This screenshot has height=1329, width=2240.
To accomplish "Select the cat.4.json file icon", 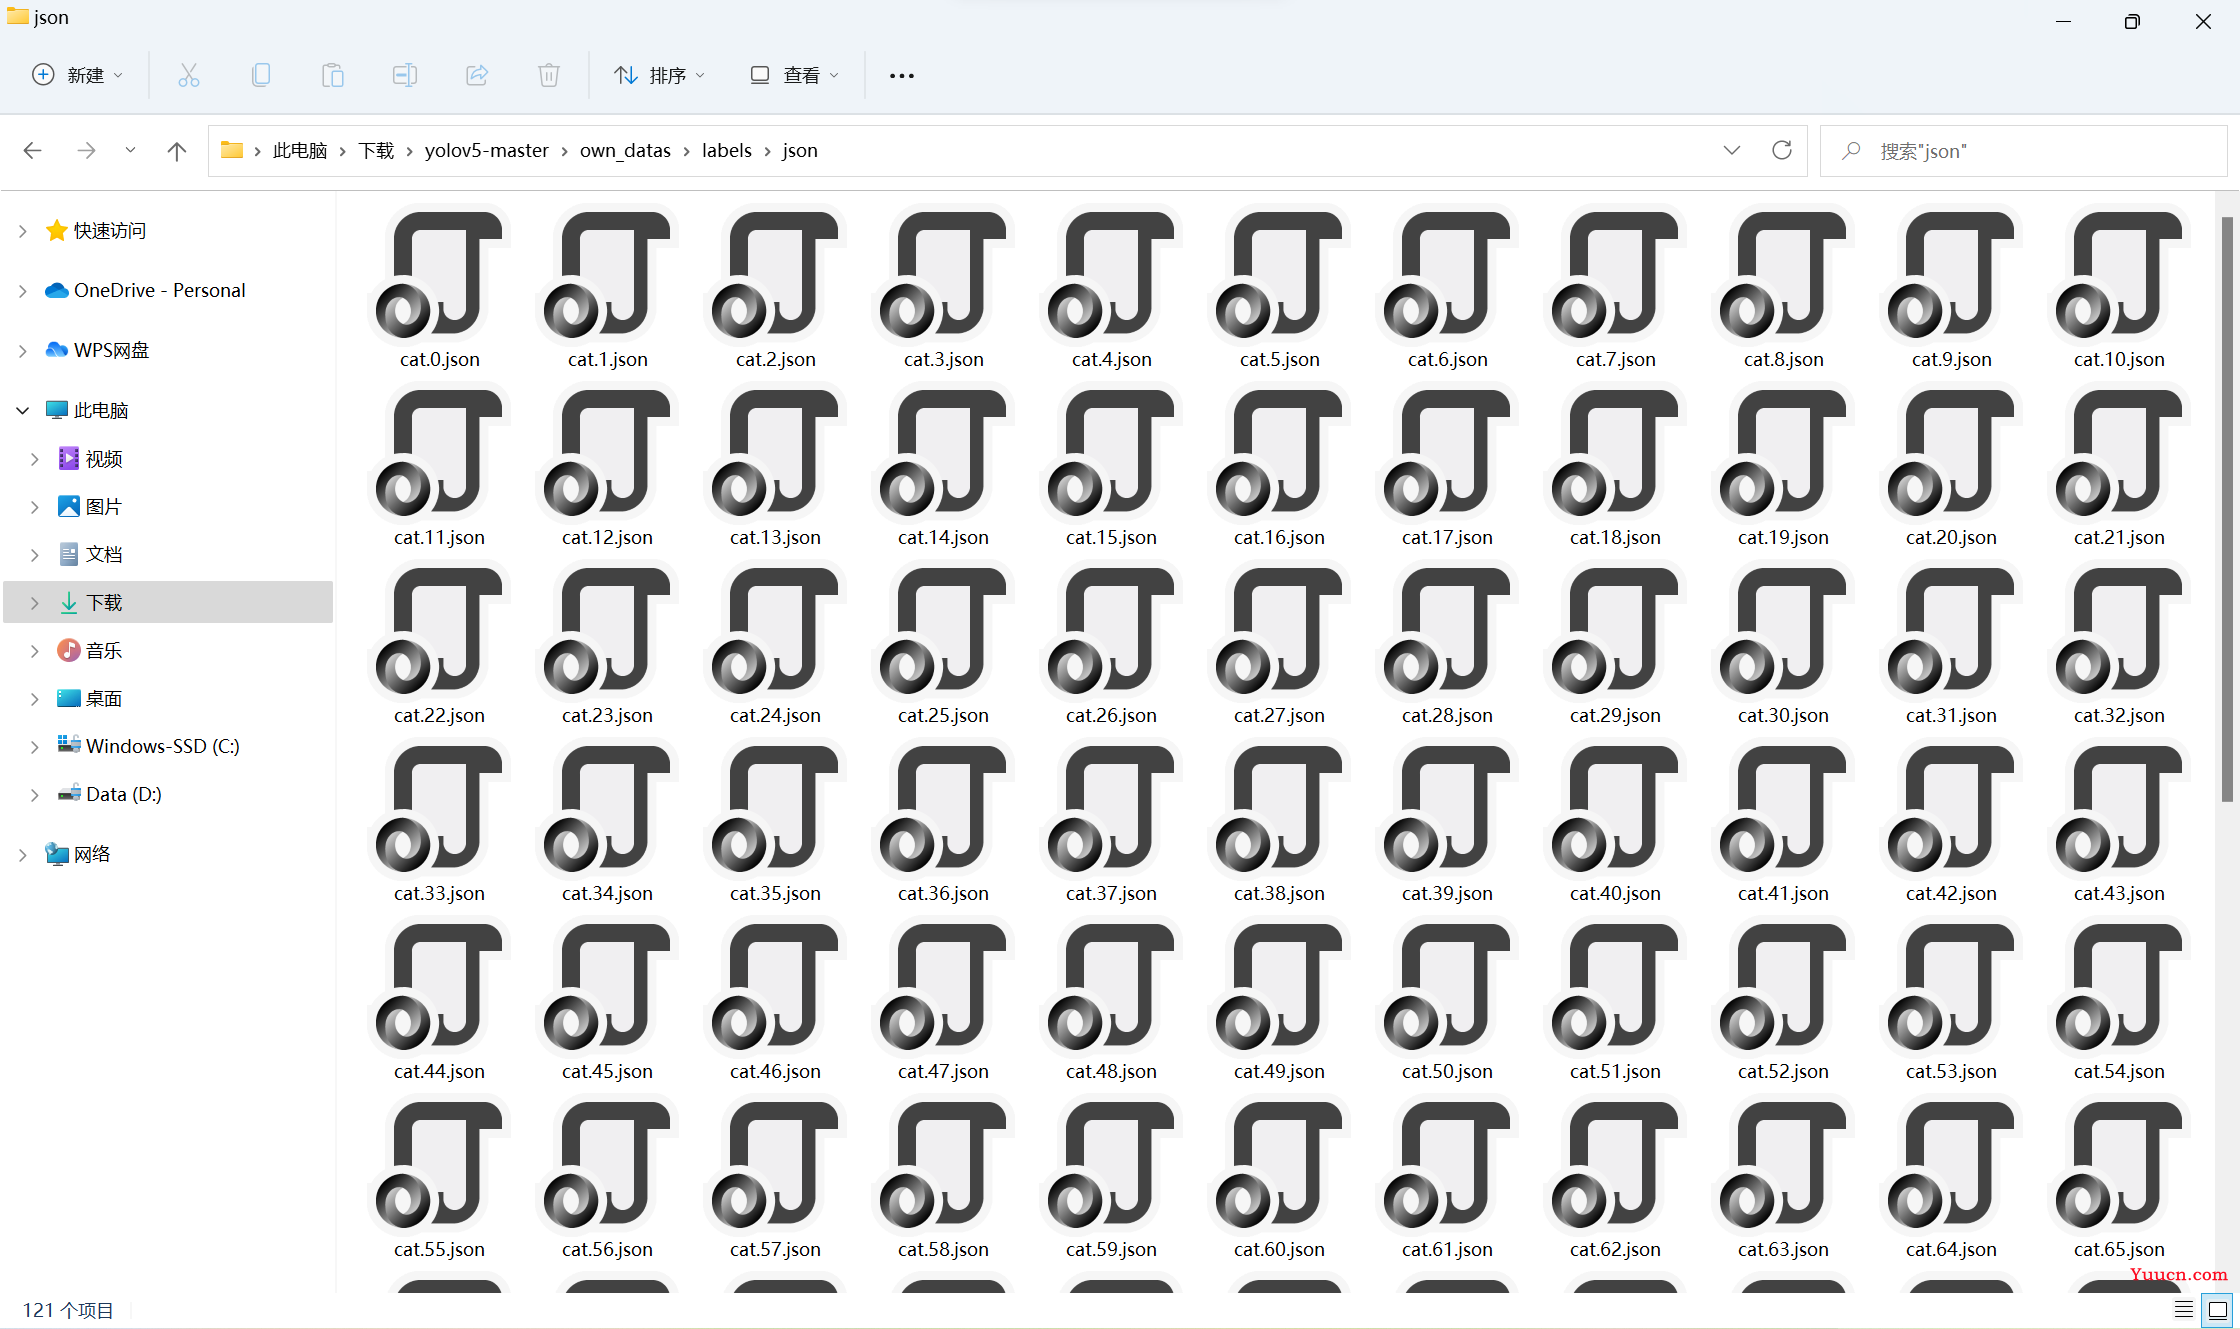I will (1112, 274).
